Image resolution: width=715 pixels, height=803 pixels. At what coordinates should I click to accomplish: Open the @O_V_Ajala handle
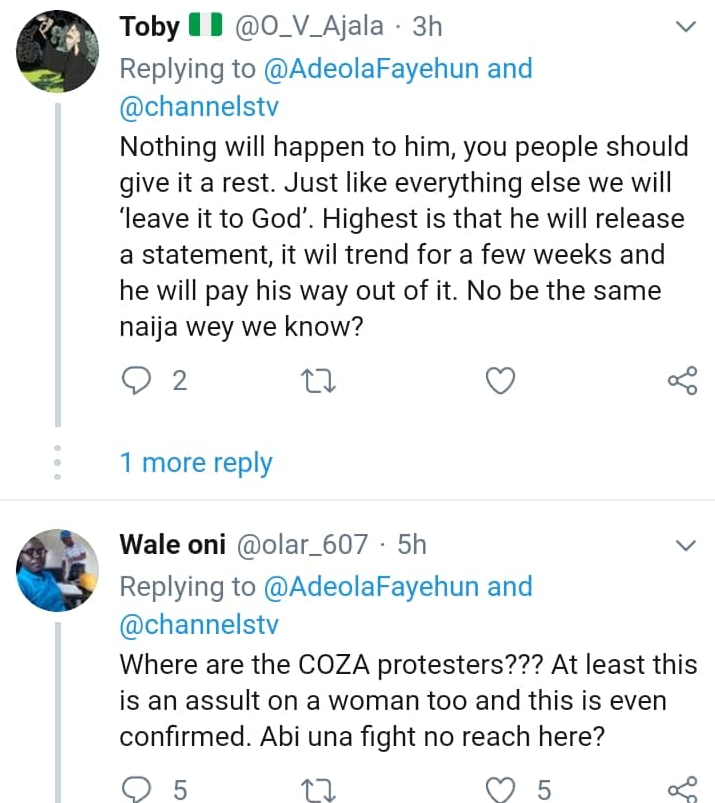[x=309, y=27]
